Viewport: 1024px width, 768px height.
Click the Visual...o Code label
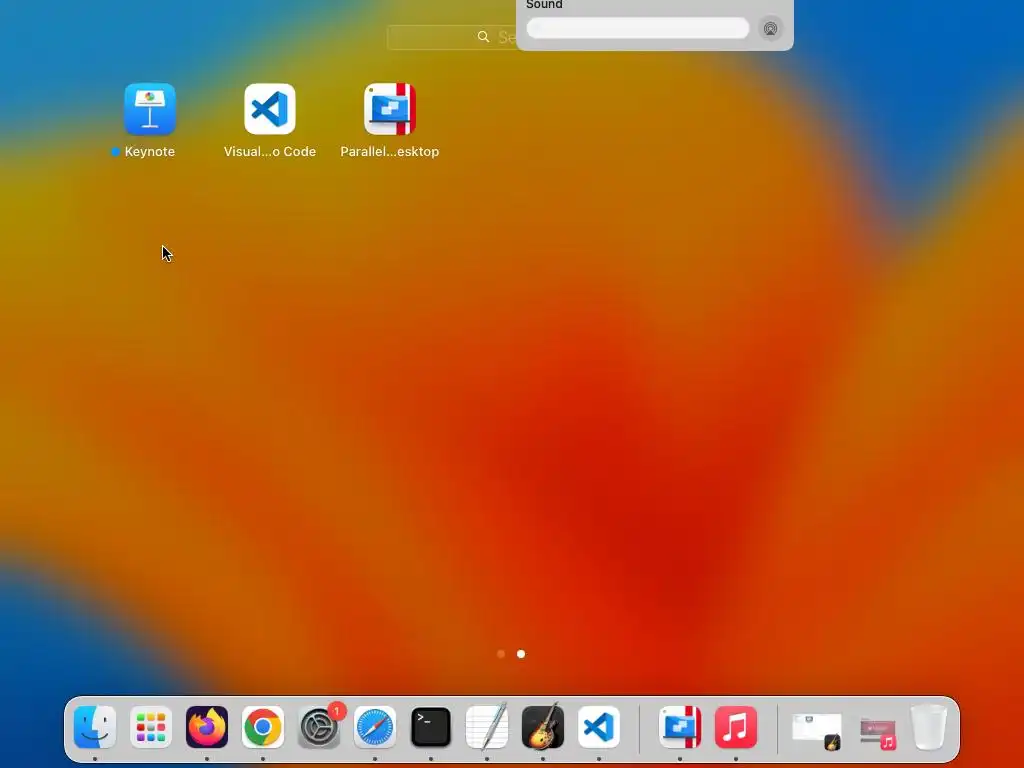click(x=270, y=152)
